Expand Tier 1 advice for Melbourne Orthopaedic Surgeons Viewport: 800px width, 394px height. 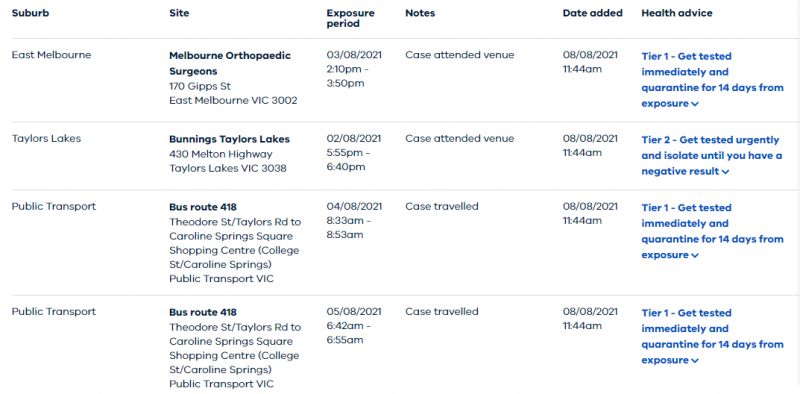(712, 80)
